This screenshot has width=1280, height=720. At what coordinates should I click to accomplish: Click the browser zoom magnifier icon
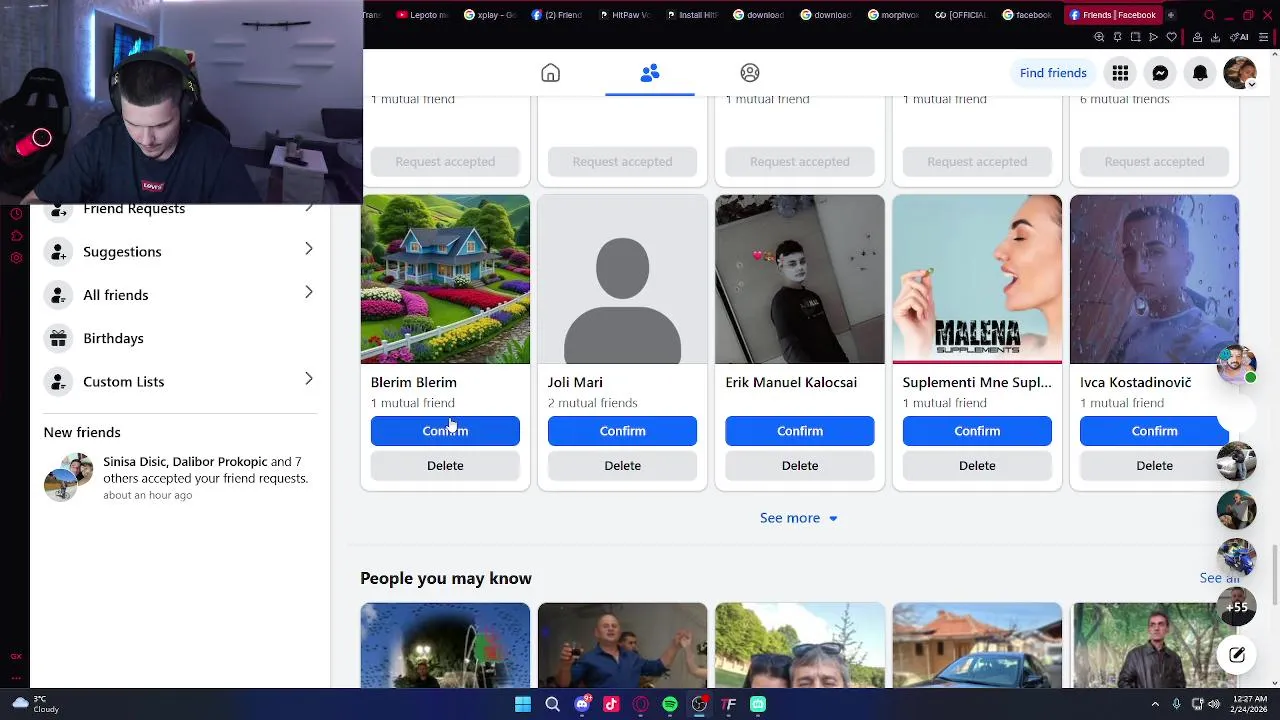click(x=1099, y=37)
